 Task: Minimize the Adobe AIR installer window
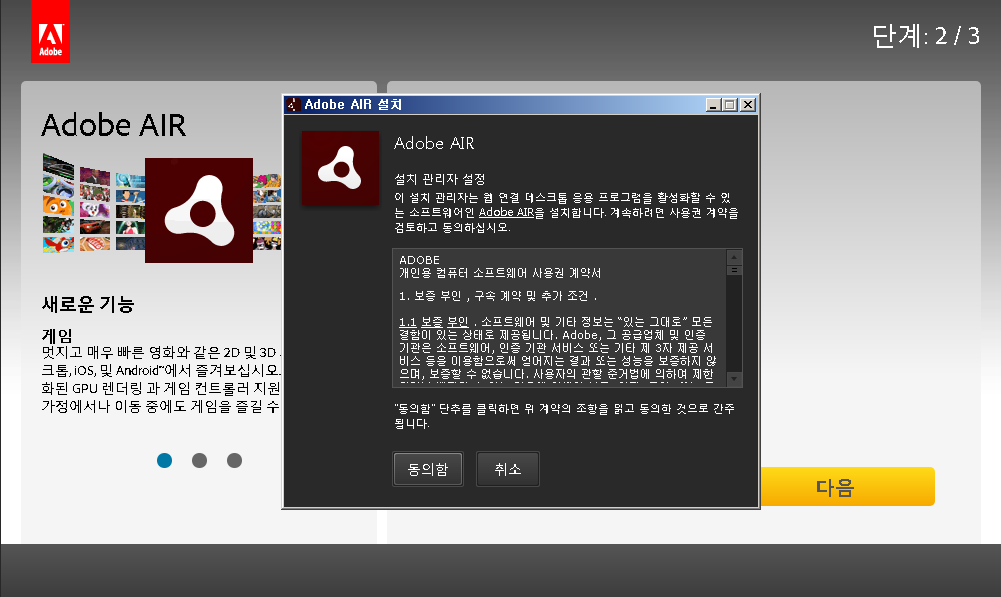[714, 105]
